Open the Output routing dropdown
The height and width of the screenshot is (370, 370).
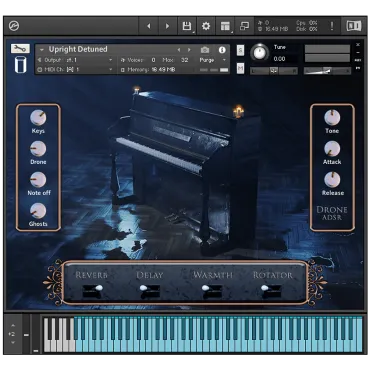pos(75,60)
